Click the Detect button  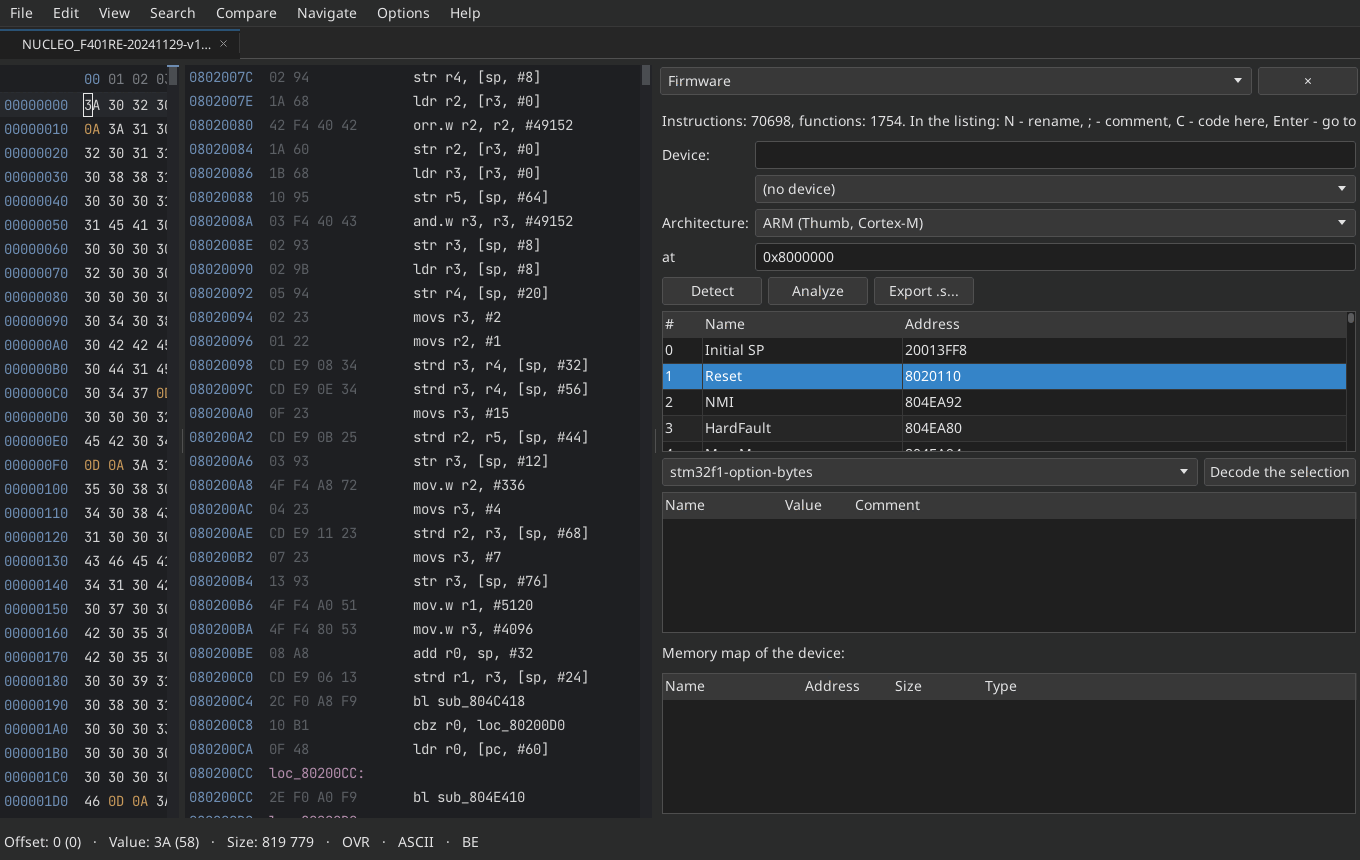coord(712,291)
